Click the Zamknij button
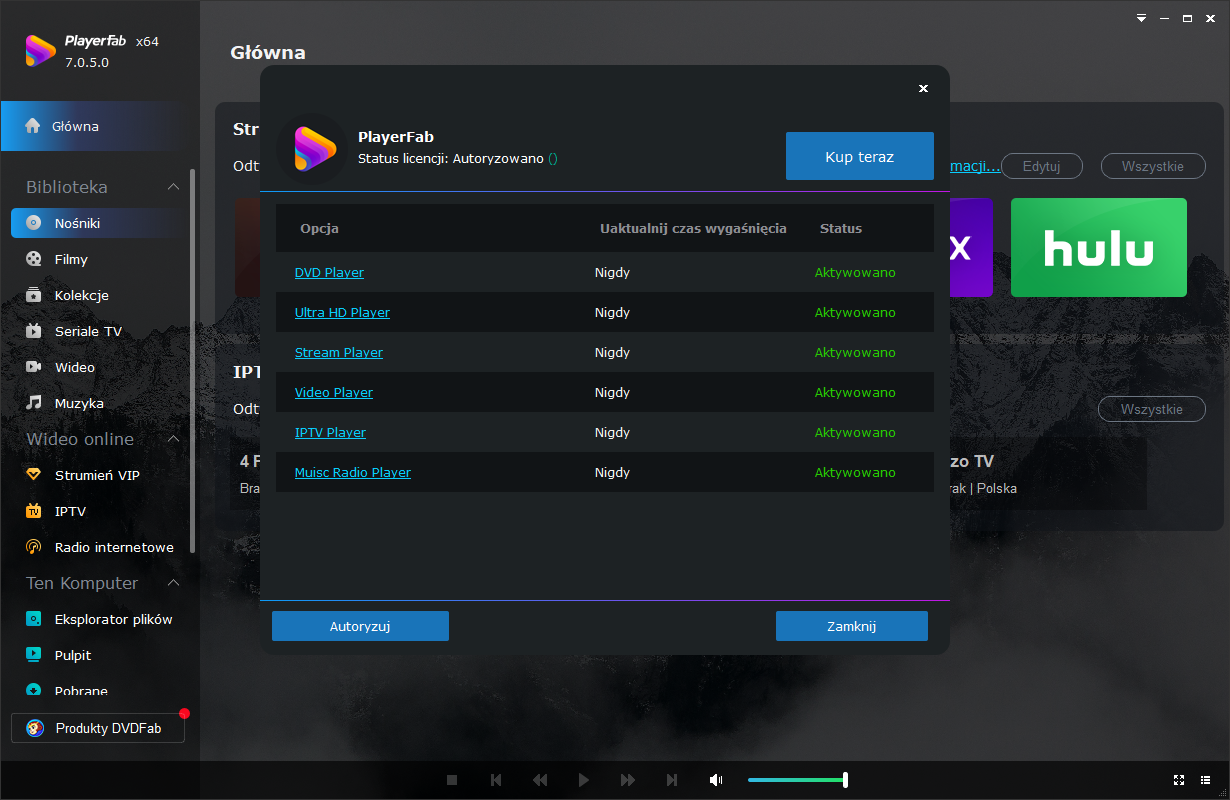Viewport: 1230px width, 800px height. (x=852, y=626)
